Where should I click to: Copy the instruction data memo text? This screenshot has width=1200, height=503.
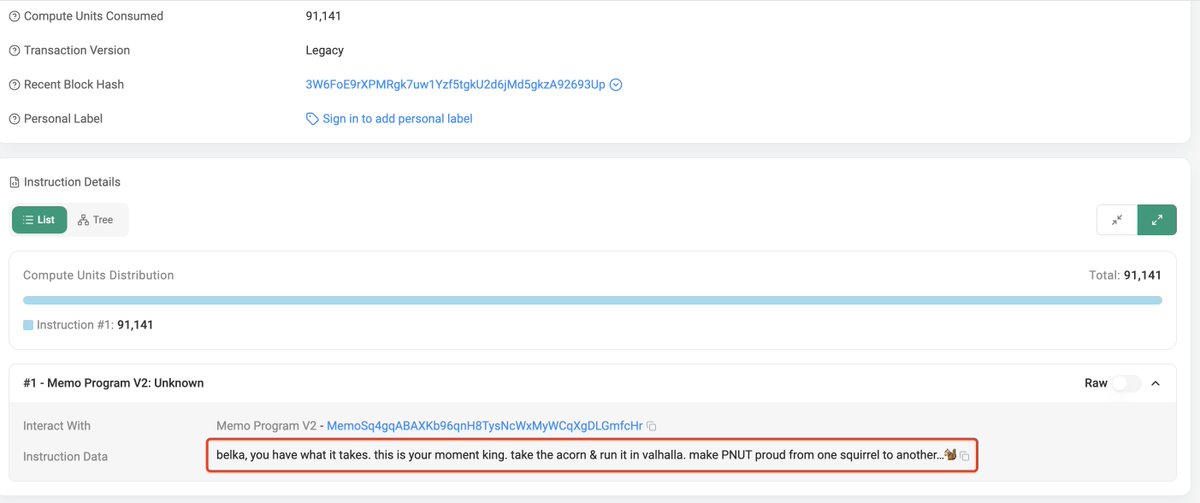(x=965, y=456)
